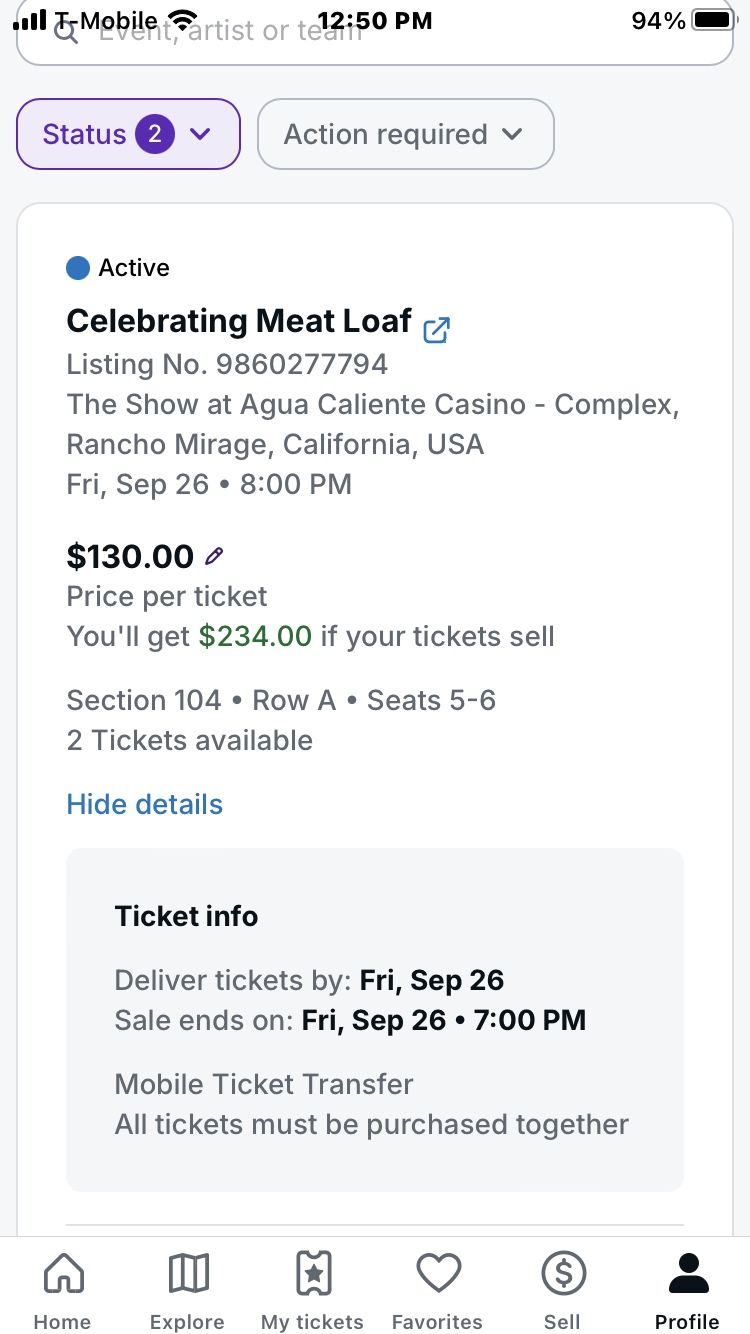
Task: Edit the $130.00 price with pencil icon
Action: (214, 556)
